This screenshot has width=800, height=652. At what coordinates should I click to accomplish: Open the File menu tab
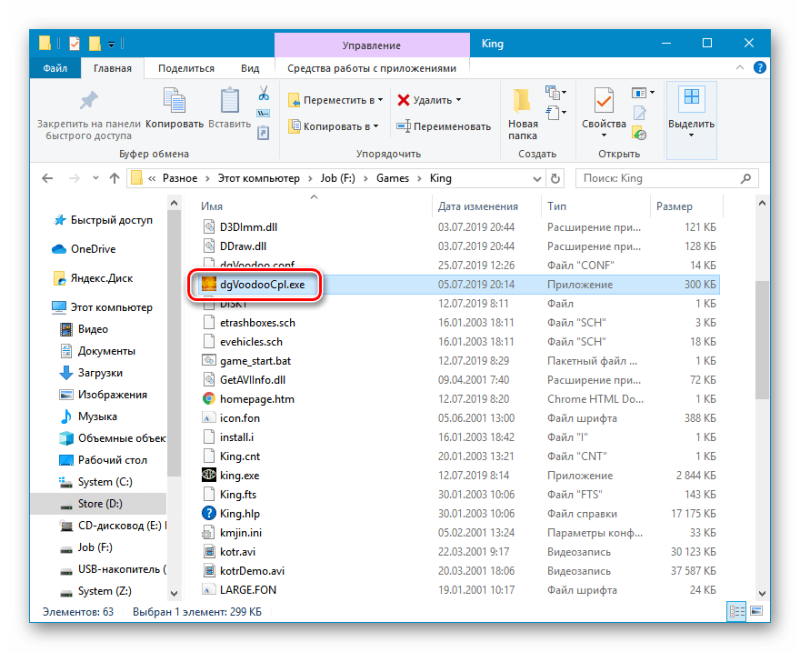point(55,68)
